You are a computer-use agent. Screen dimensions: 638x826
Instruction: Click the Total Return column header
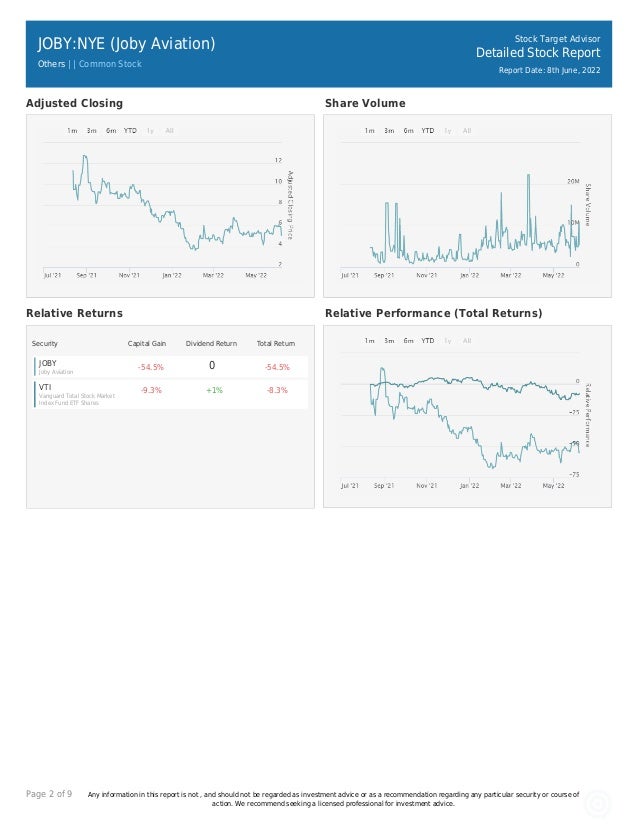pos(276,343)
